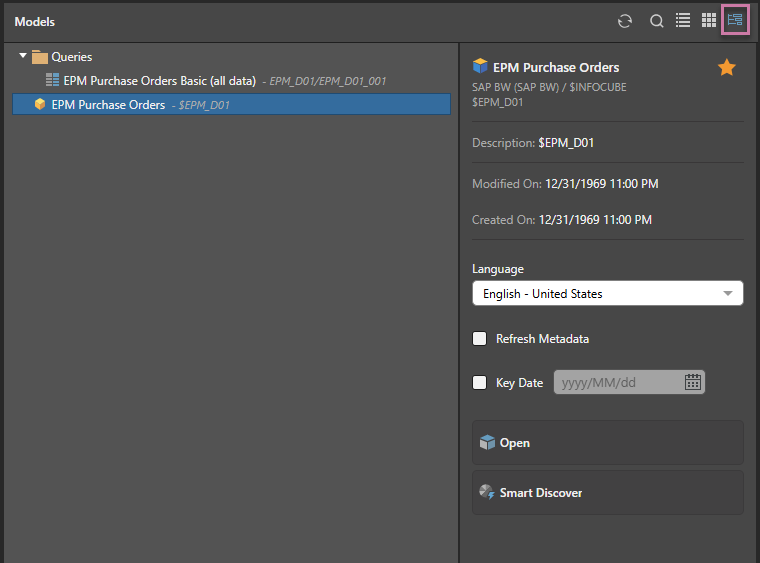Toggle the details panel view icon
Viewport: 760px width, 563px height.
pos(736,20)
